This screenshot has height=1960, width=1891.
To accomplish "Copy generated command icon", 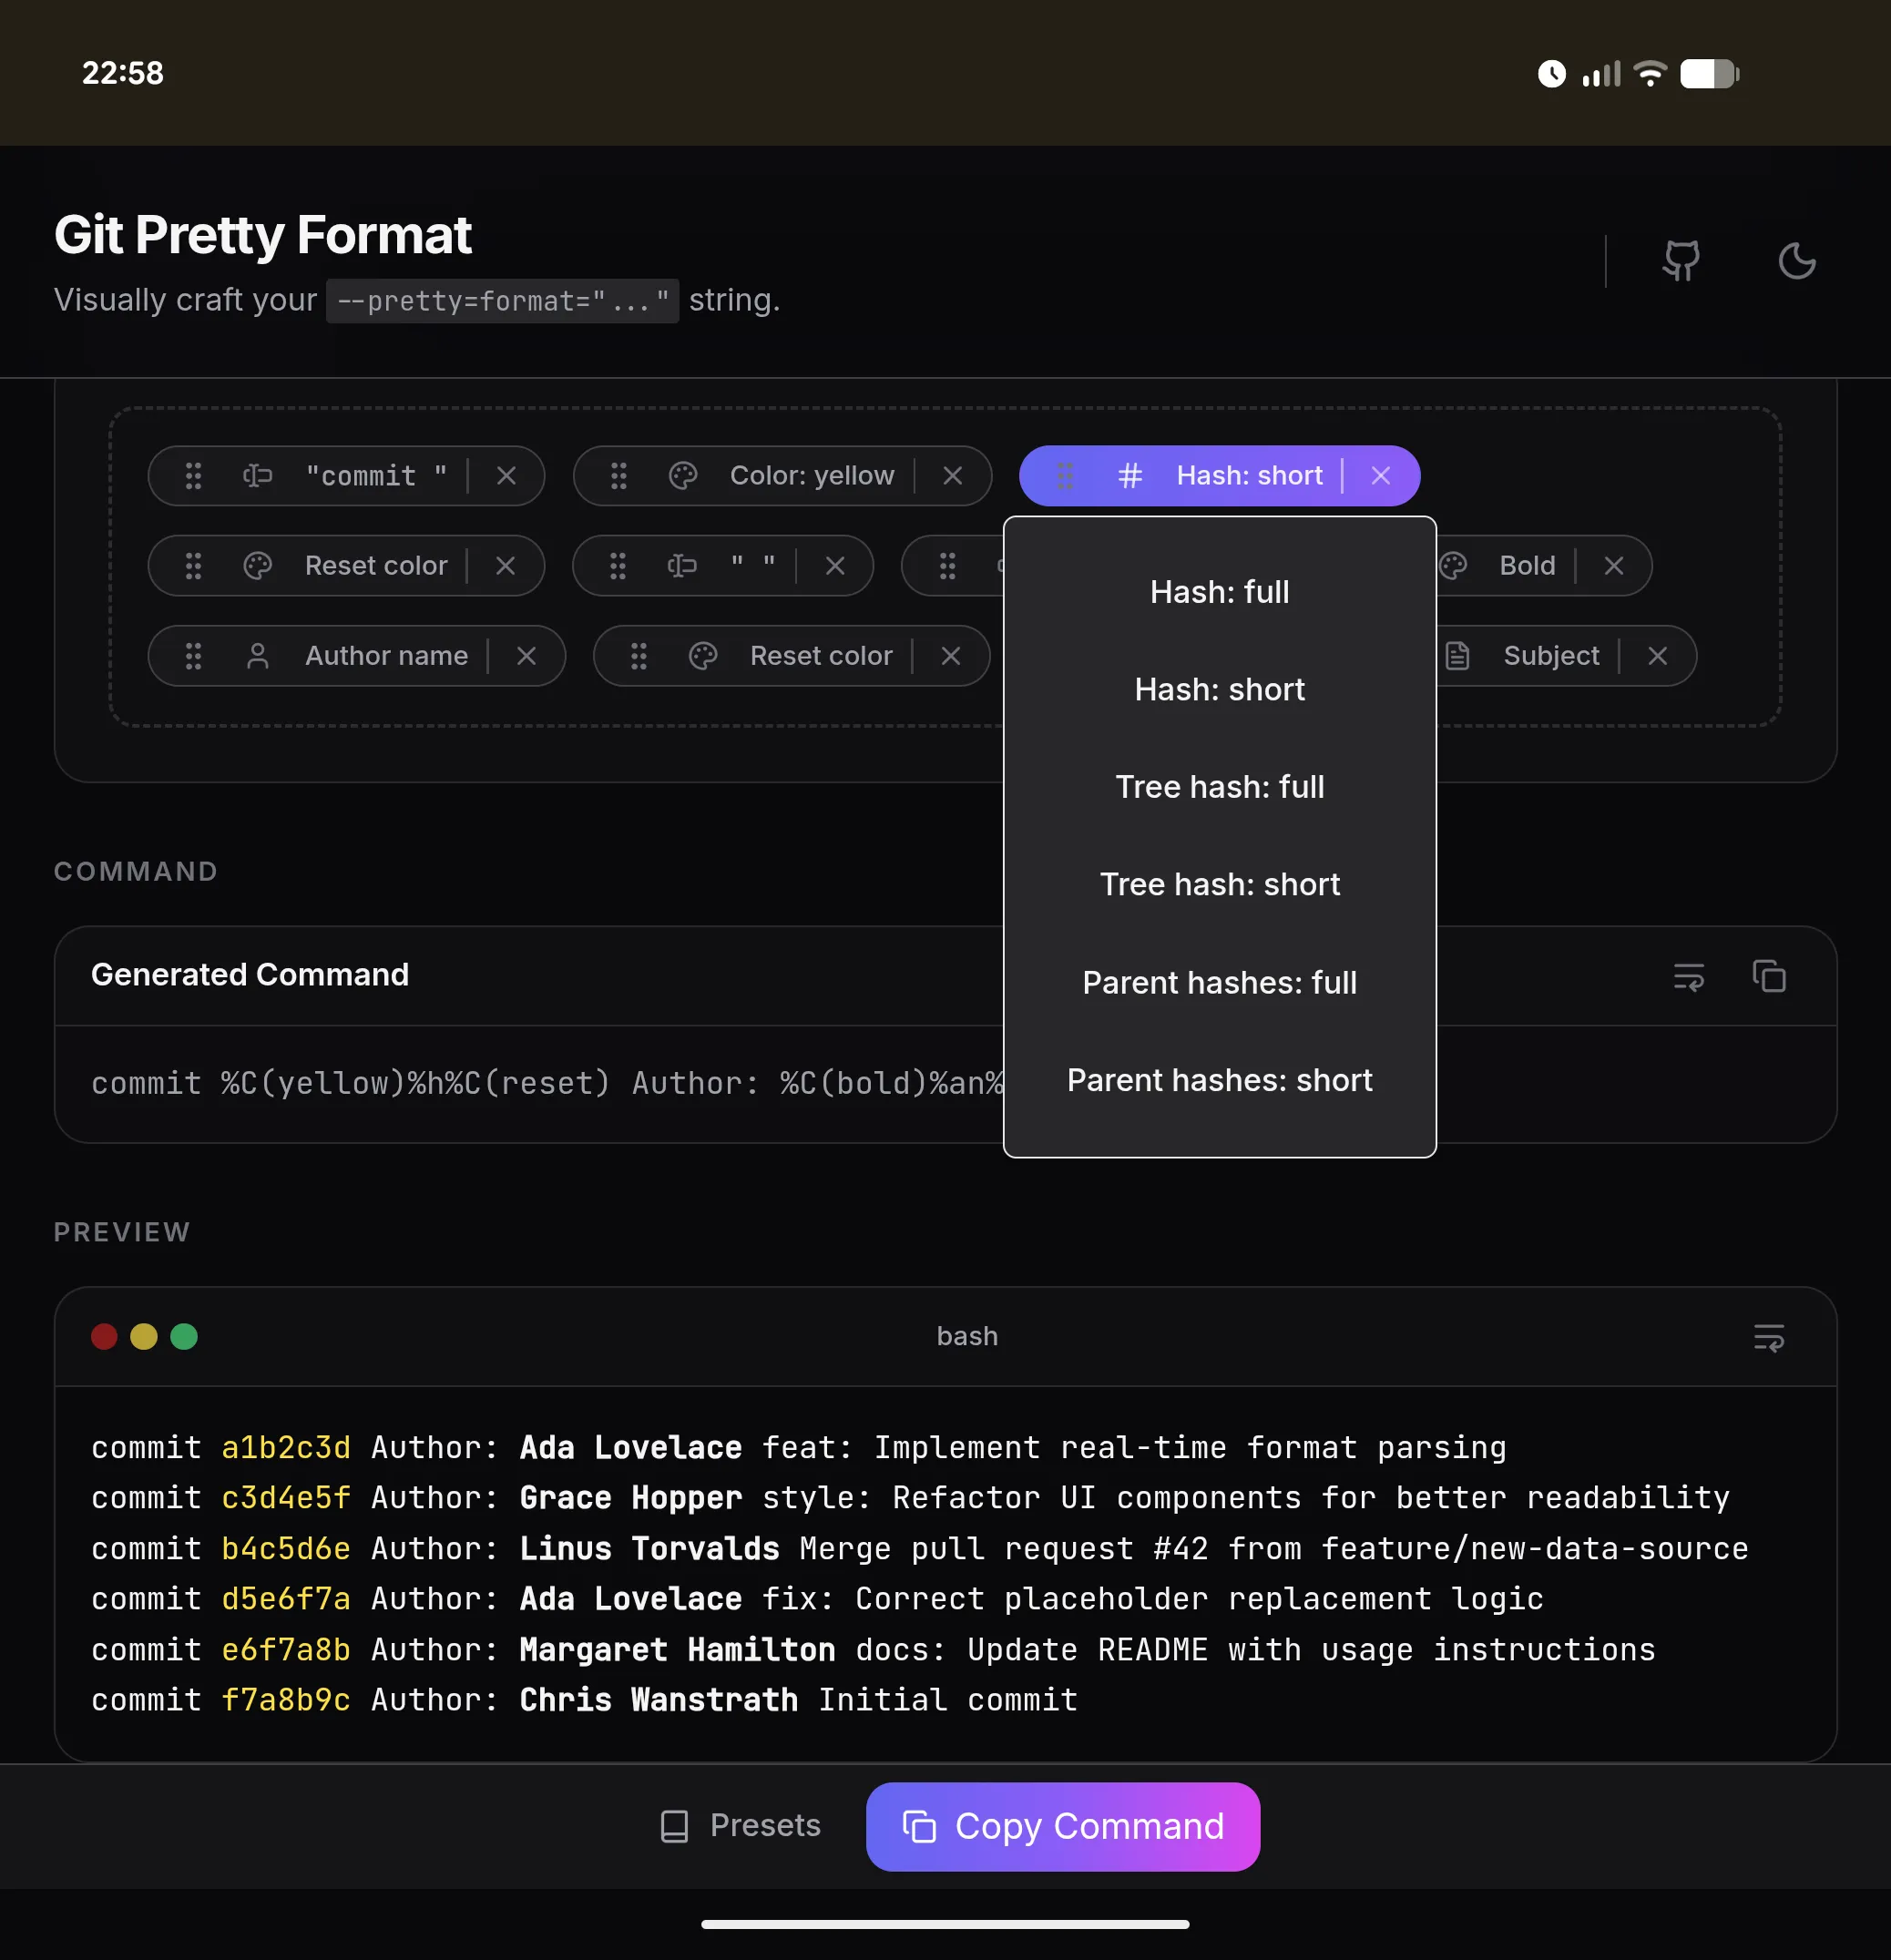I will tap(1768, 976).
